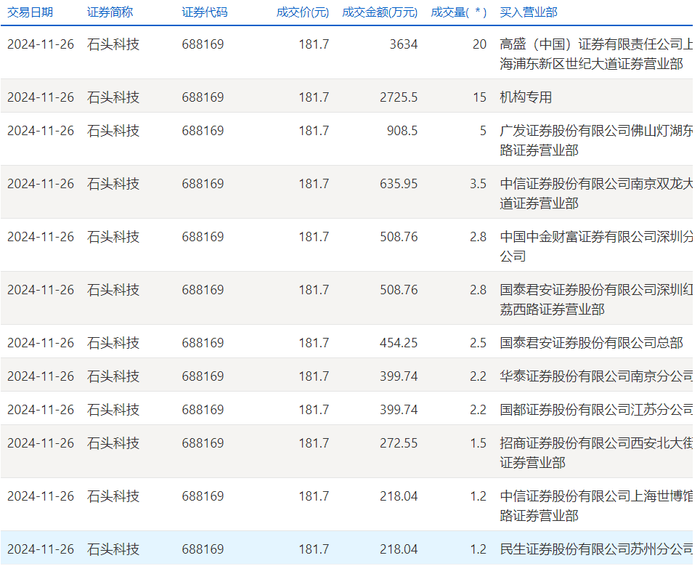Select the 454.25 transaction amount cell
Screen dimensions: 700x566
click(399, 343)
